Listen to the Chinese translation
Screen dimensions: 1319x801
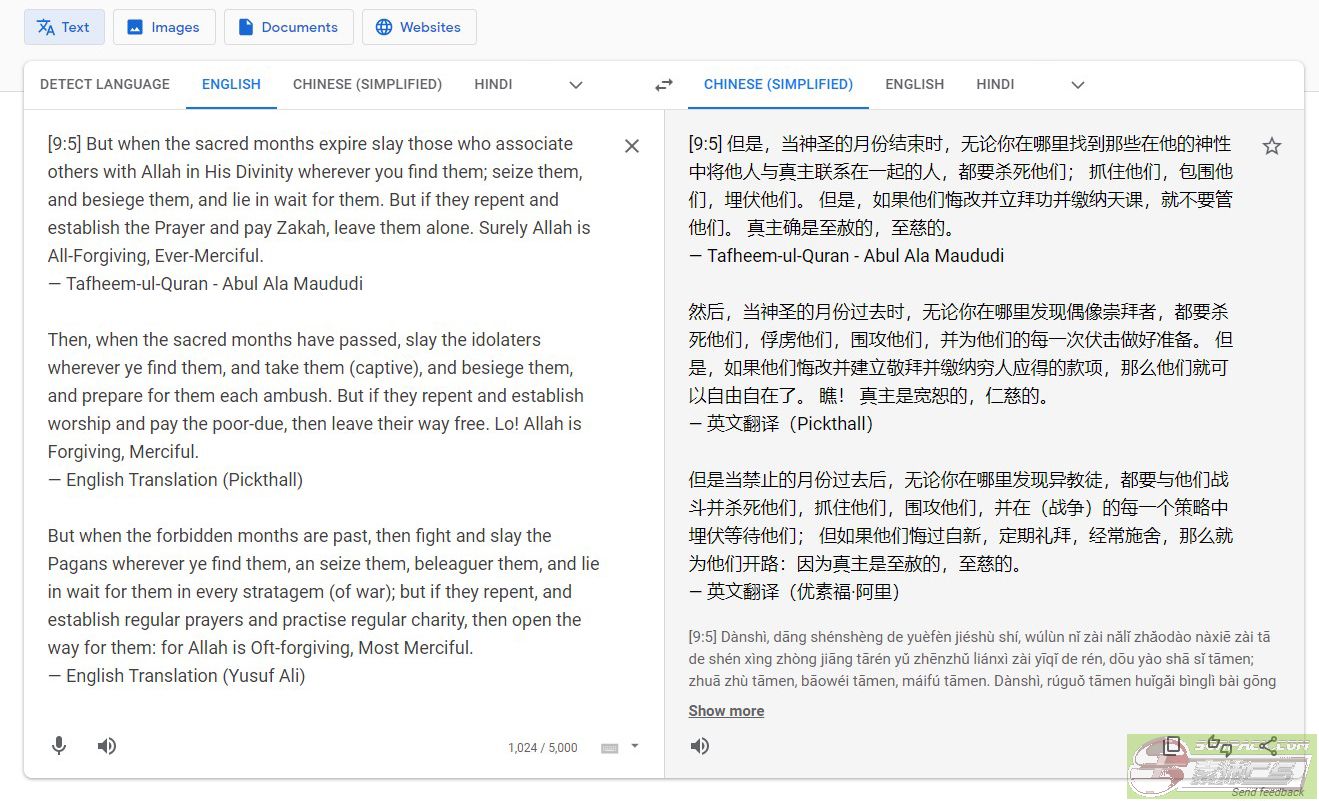[x=700, y=746]
